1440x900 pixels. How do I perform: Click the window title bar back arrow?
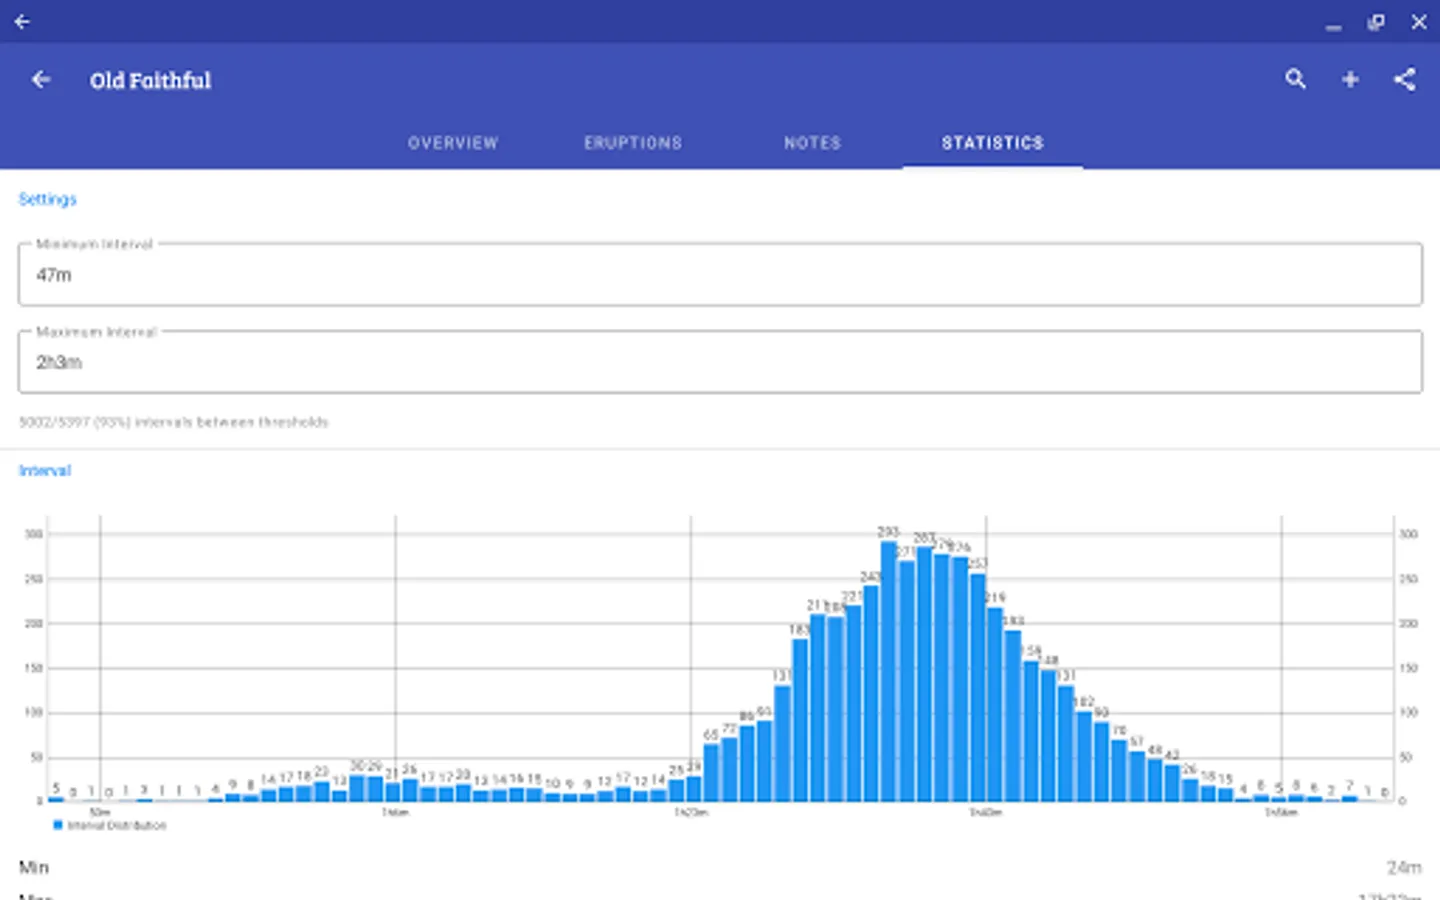point(22,21)
